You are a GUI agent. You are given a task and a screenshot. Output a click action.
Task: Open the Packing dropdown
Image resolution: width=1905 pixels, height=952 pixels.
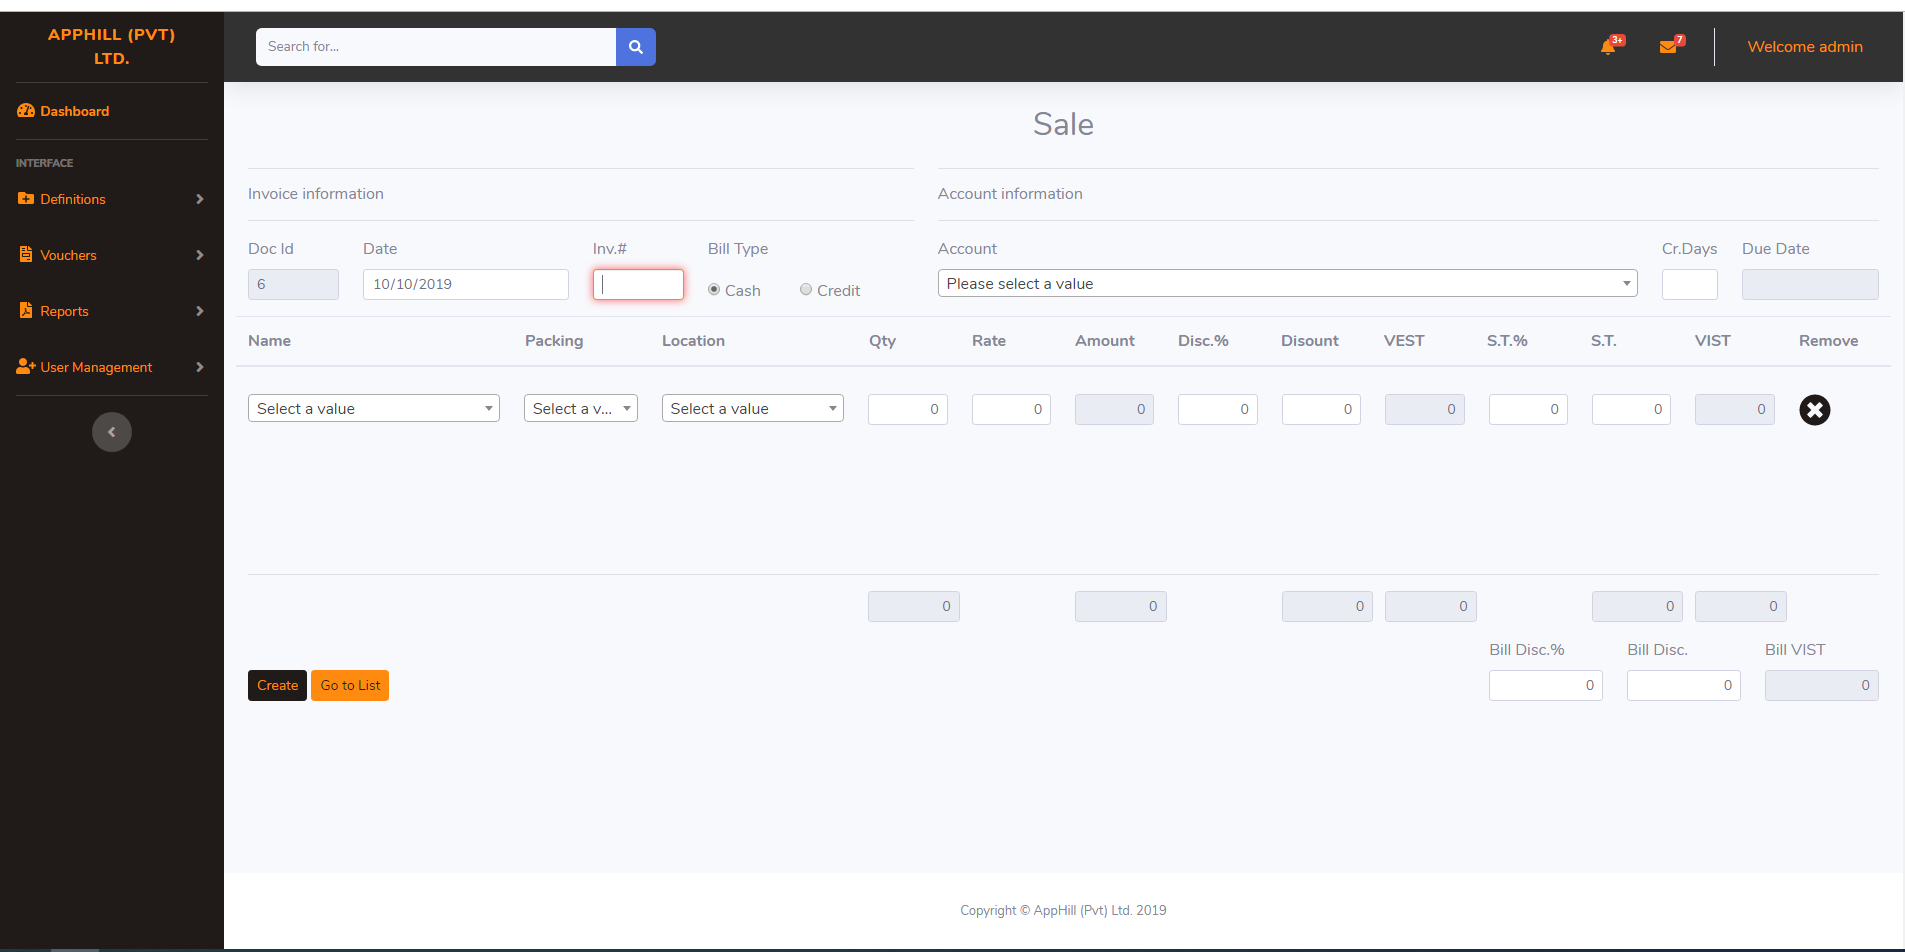click(x=580, y=409)
